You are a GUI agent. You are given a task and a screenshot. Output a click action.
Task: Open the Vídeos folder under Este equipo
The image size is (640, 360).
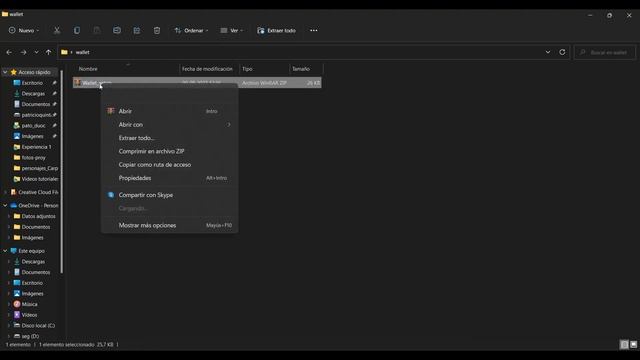click(29, 315)
